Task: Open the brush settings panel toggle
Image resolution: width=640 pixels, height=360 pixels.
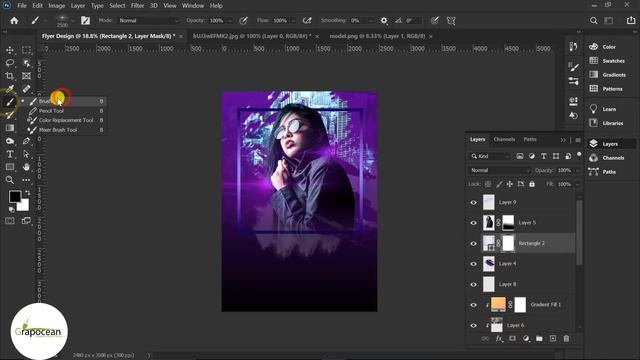Action: click(85, 20)
